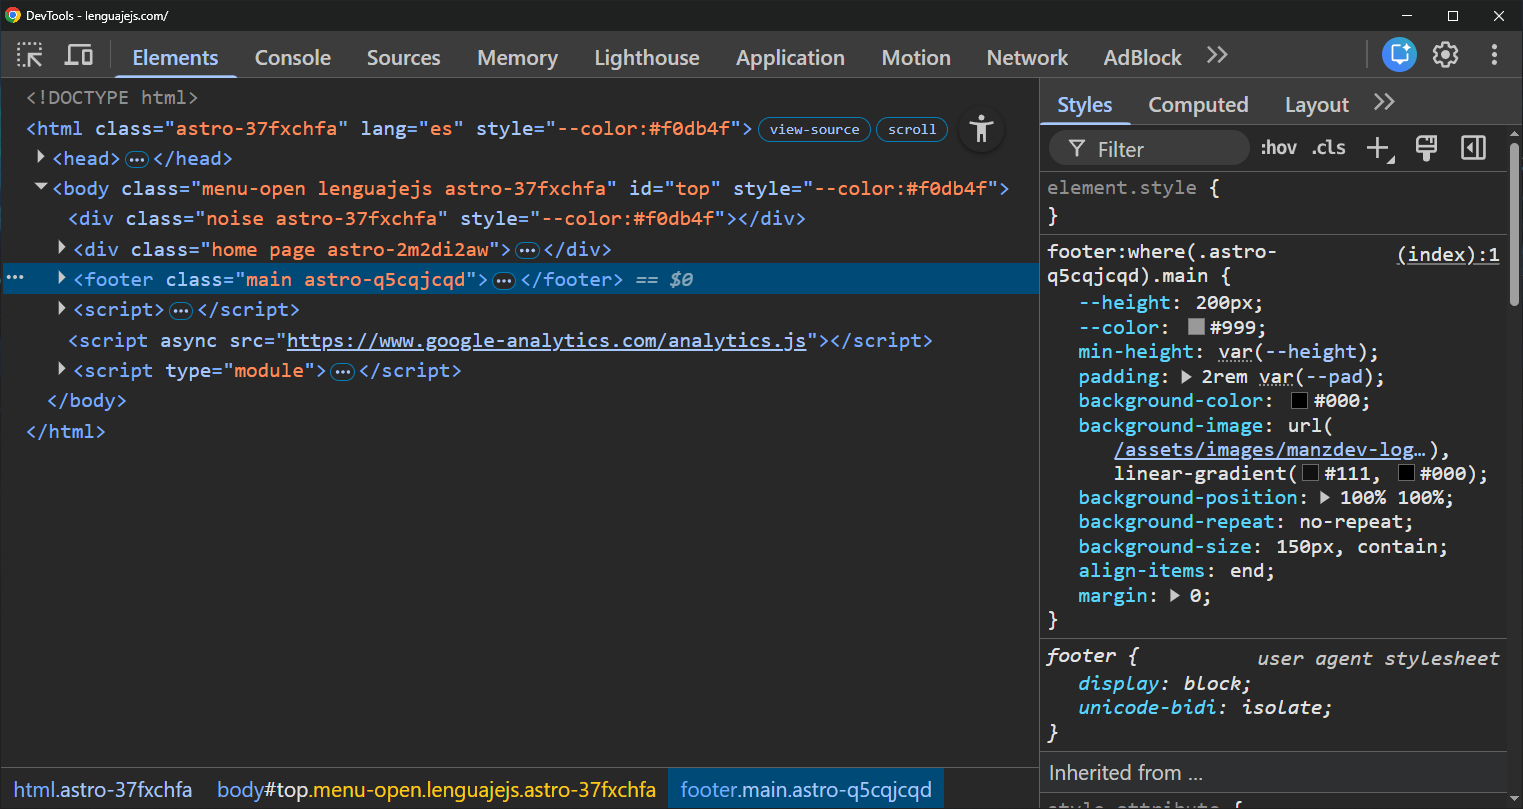Screen dimensions: 1523x809
Task: Switch to the Console tab
Action: click(x=293, y=58)
